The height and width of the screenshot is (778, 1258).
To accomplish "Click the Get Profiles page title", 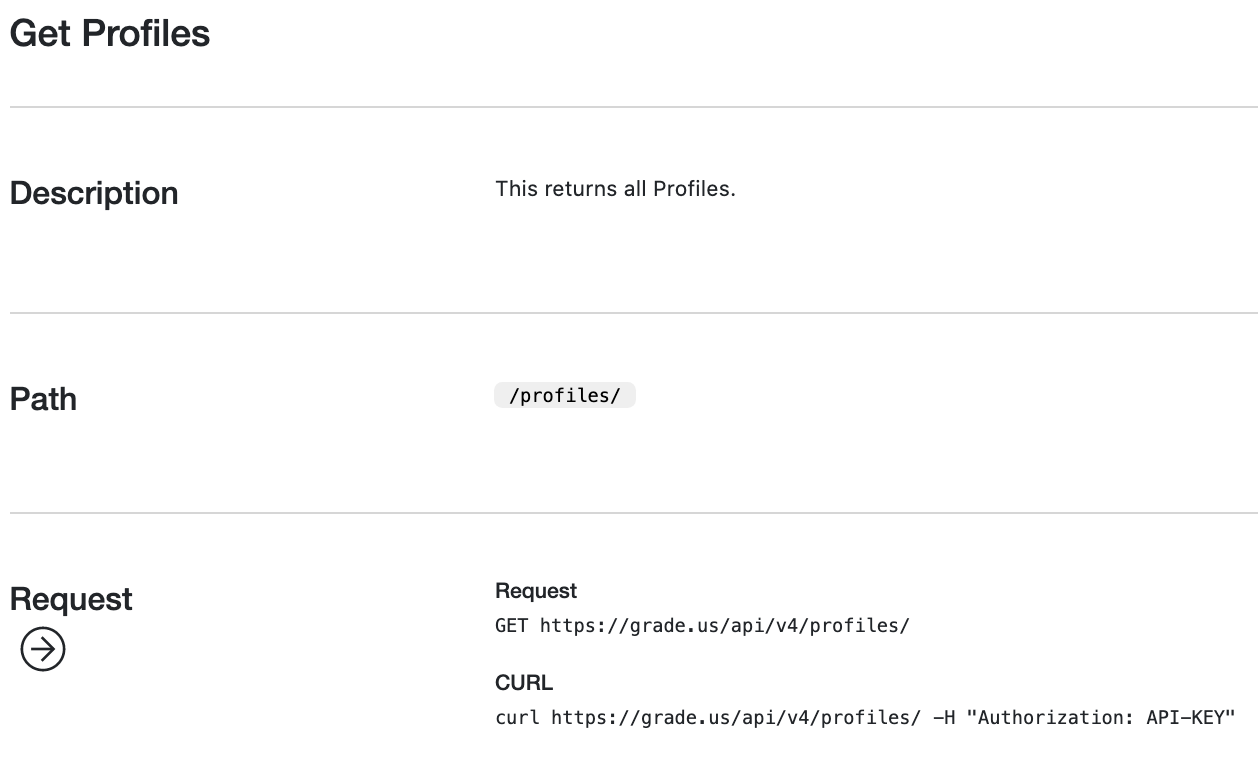I will (x=109, y=33).
